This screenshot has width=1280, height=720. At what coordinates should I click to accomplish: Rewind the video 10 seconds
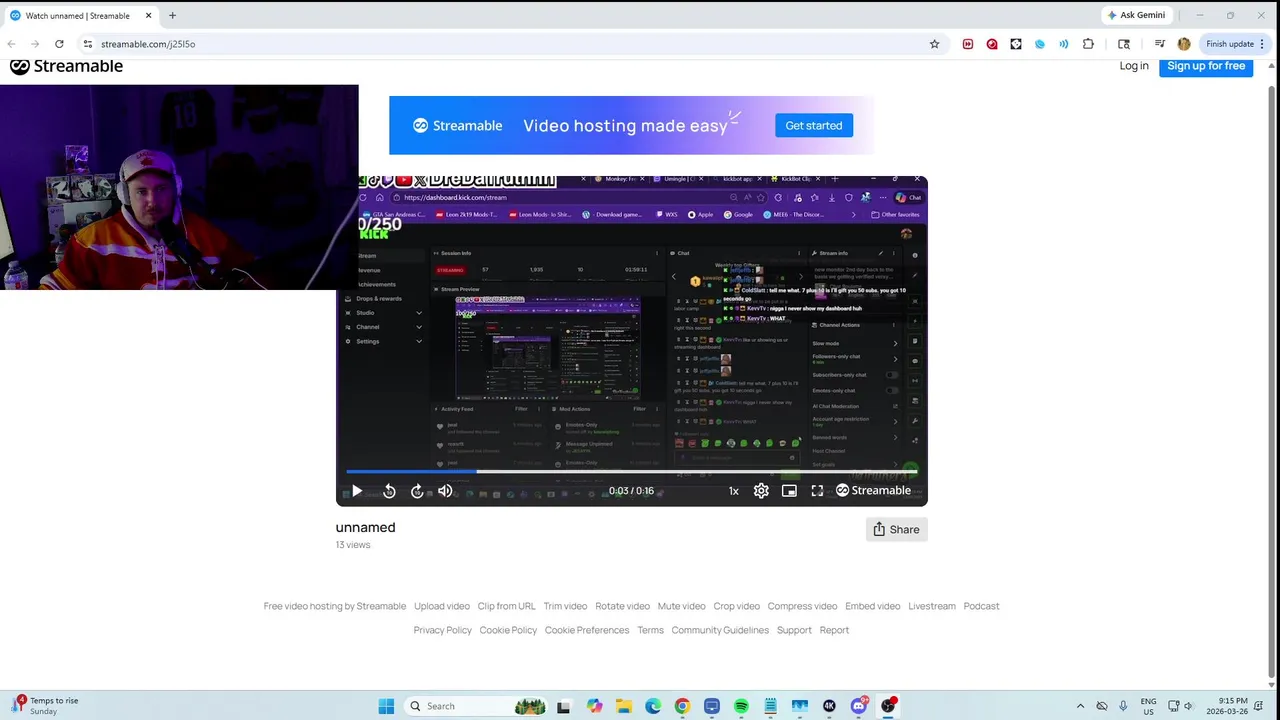[x=389, y=491]
